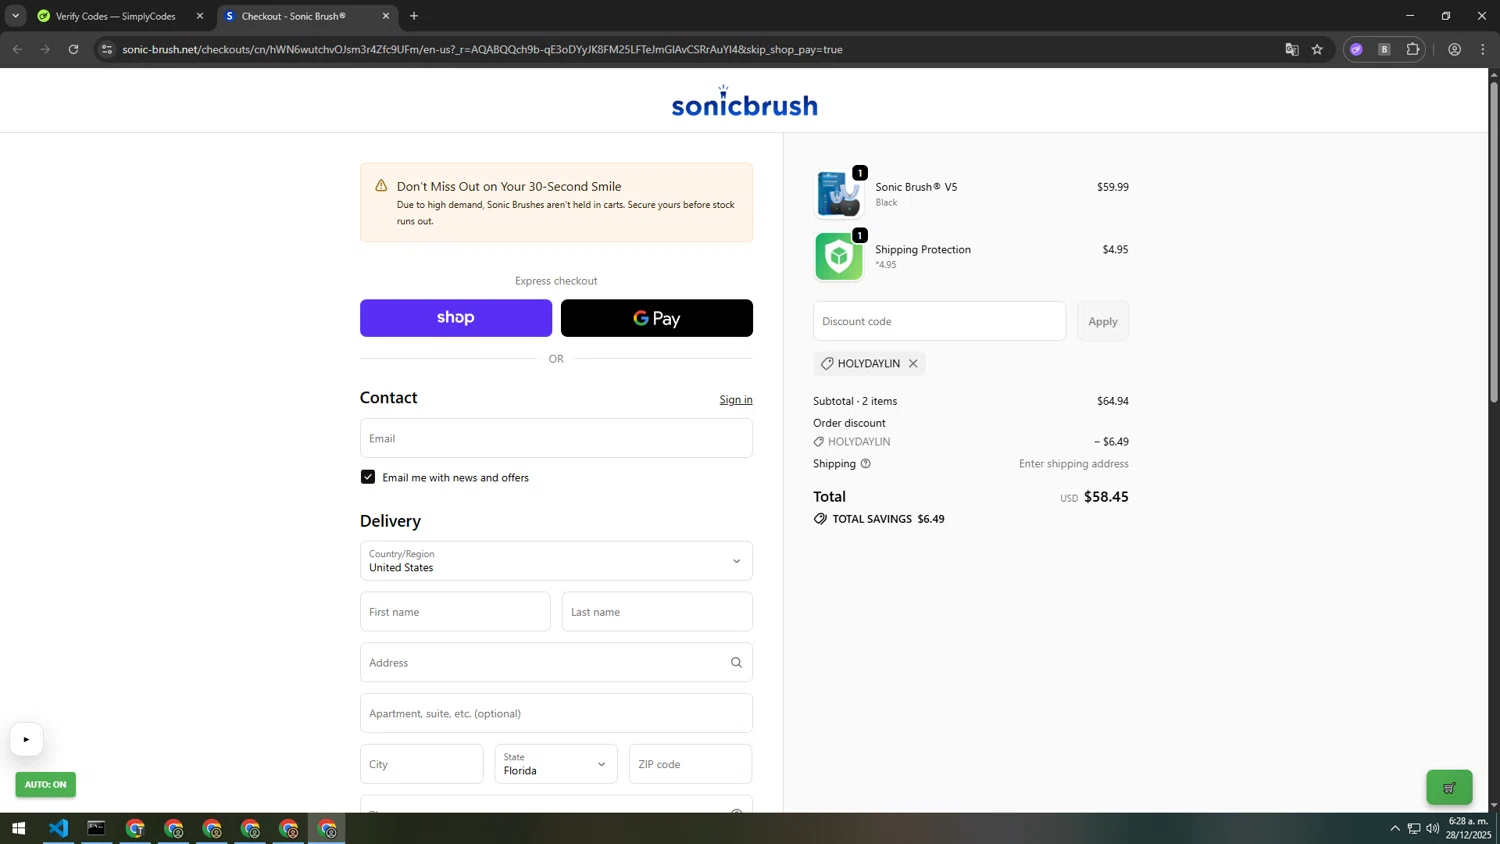The image size is (1500, 844).
Task: Open the Chrome profile icon
Action: 1455,49
